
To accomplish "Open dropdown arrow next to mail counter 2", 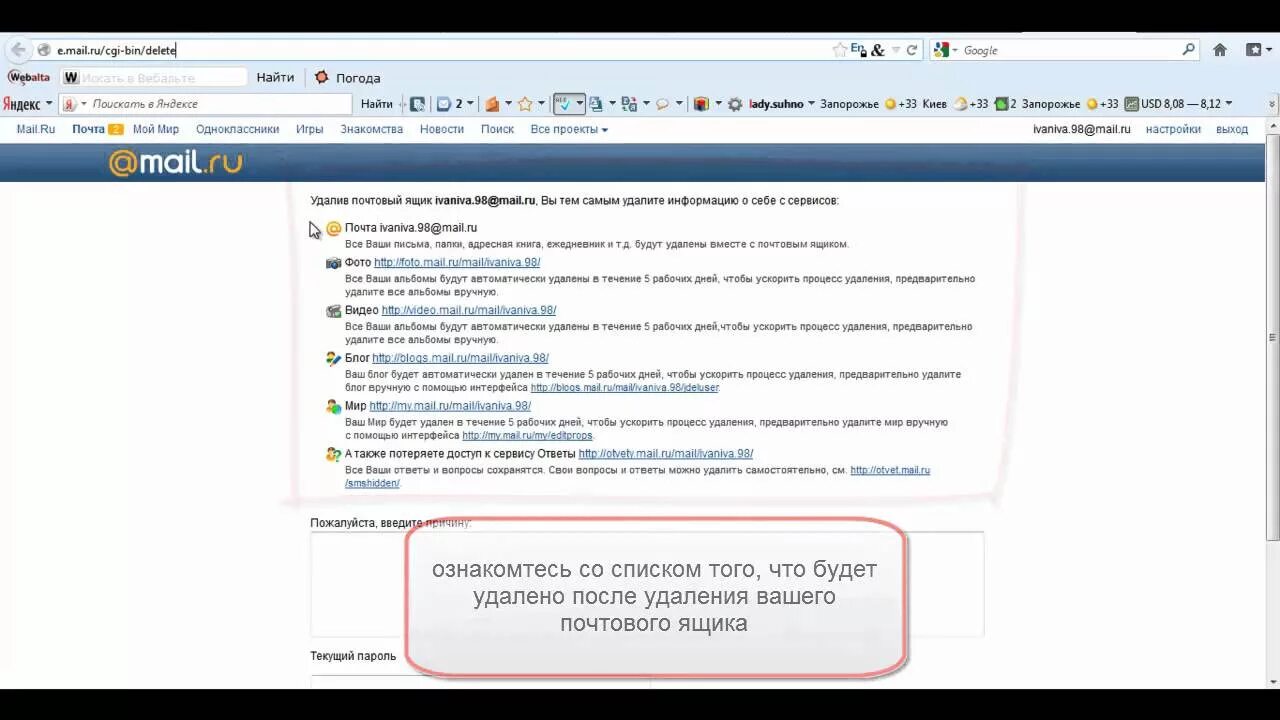I will coord(470,103).
